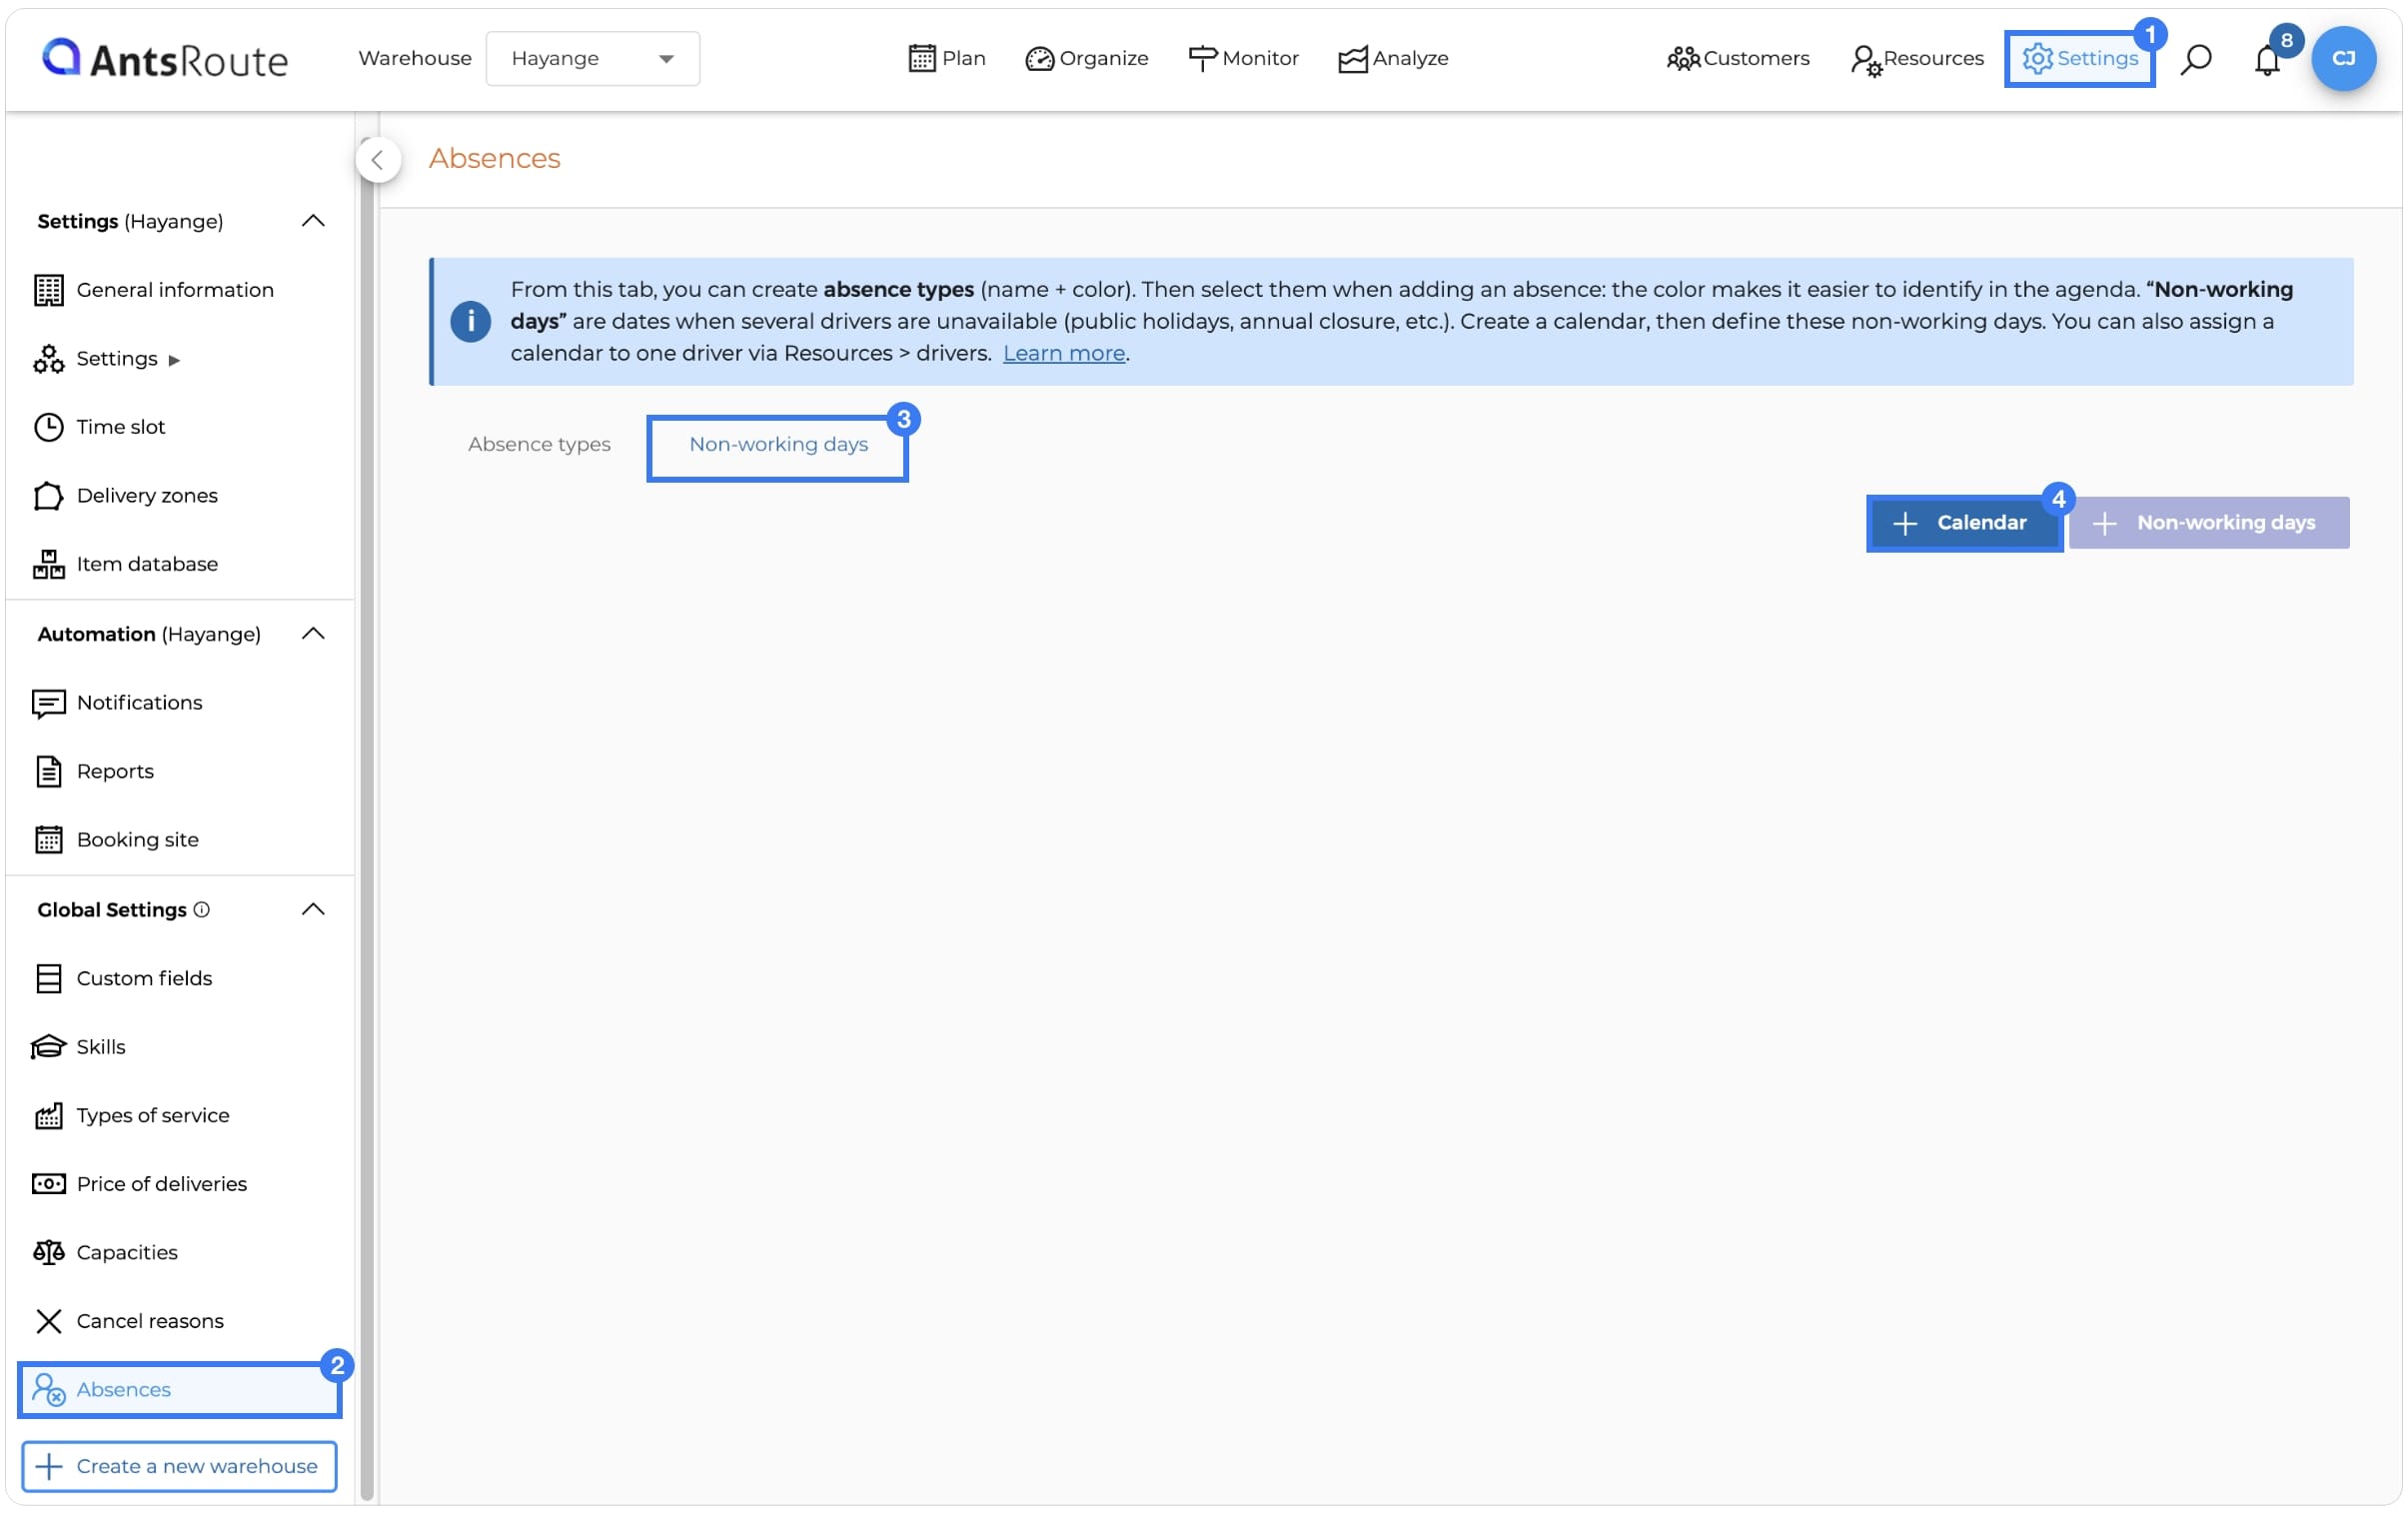Open Price of deliveries money icon
This screenshot has width=2408, height=1513.
point(48,1183)
